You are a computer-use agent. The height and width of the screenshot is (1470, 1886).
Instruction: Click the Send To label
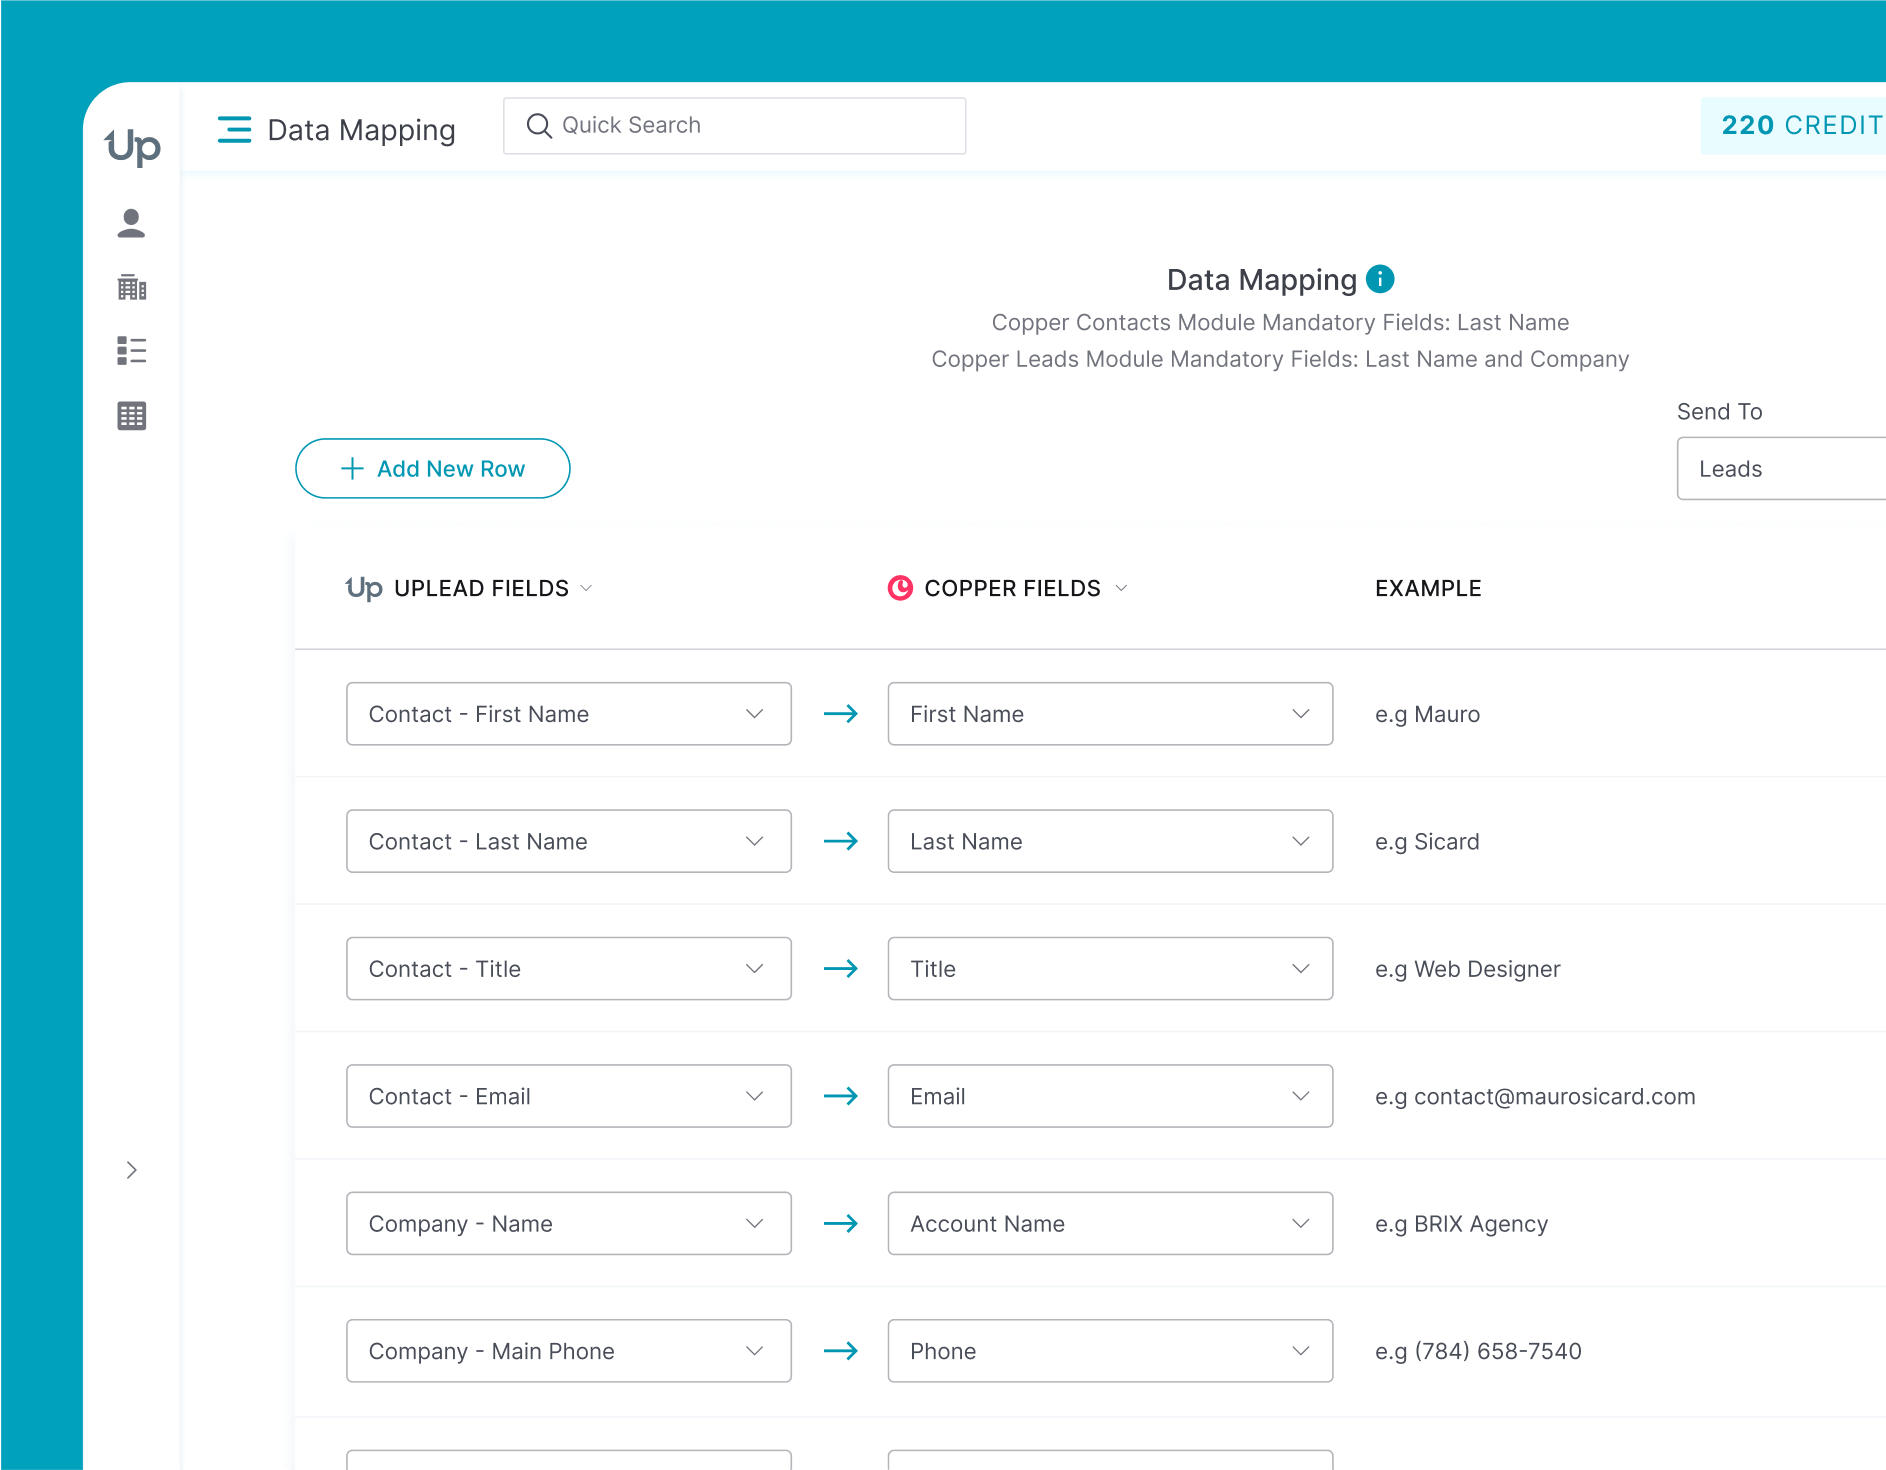point(1719,411)
